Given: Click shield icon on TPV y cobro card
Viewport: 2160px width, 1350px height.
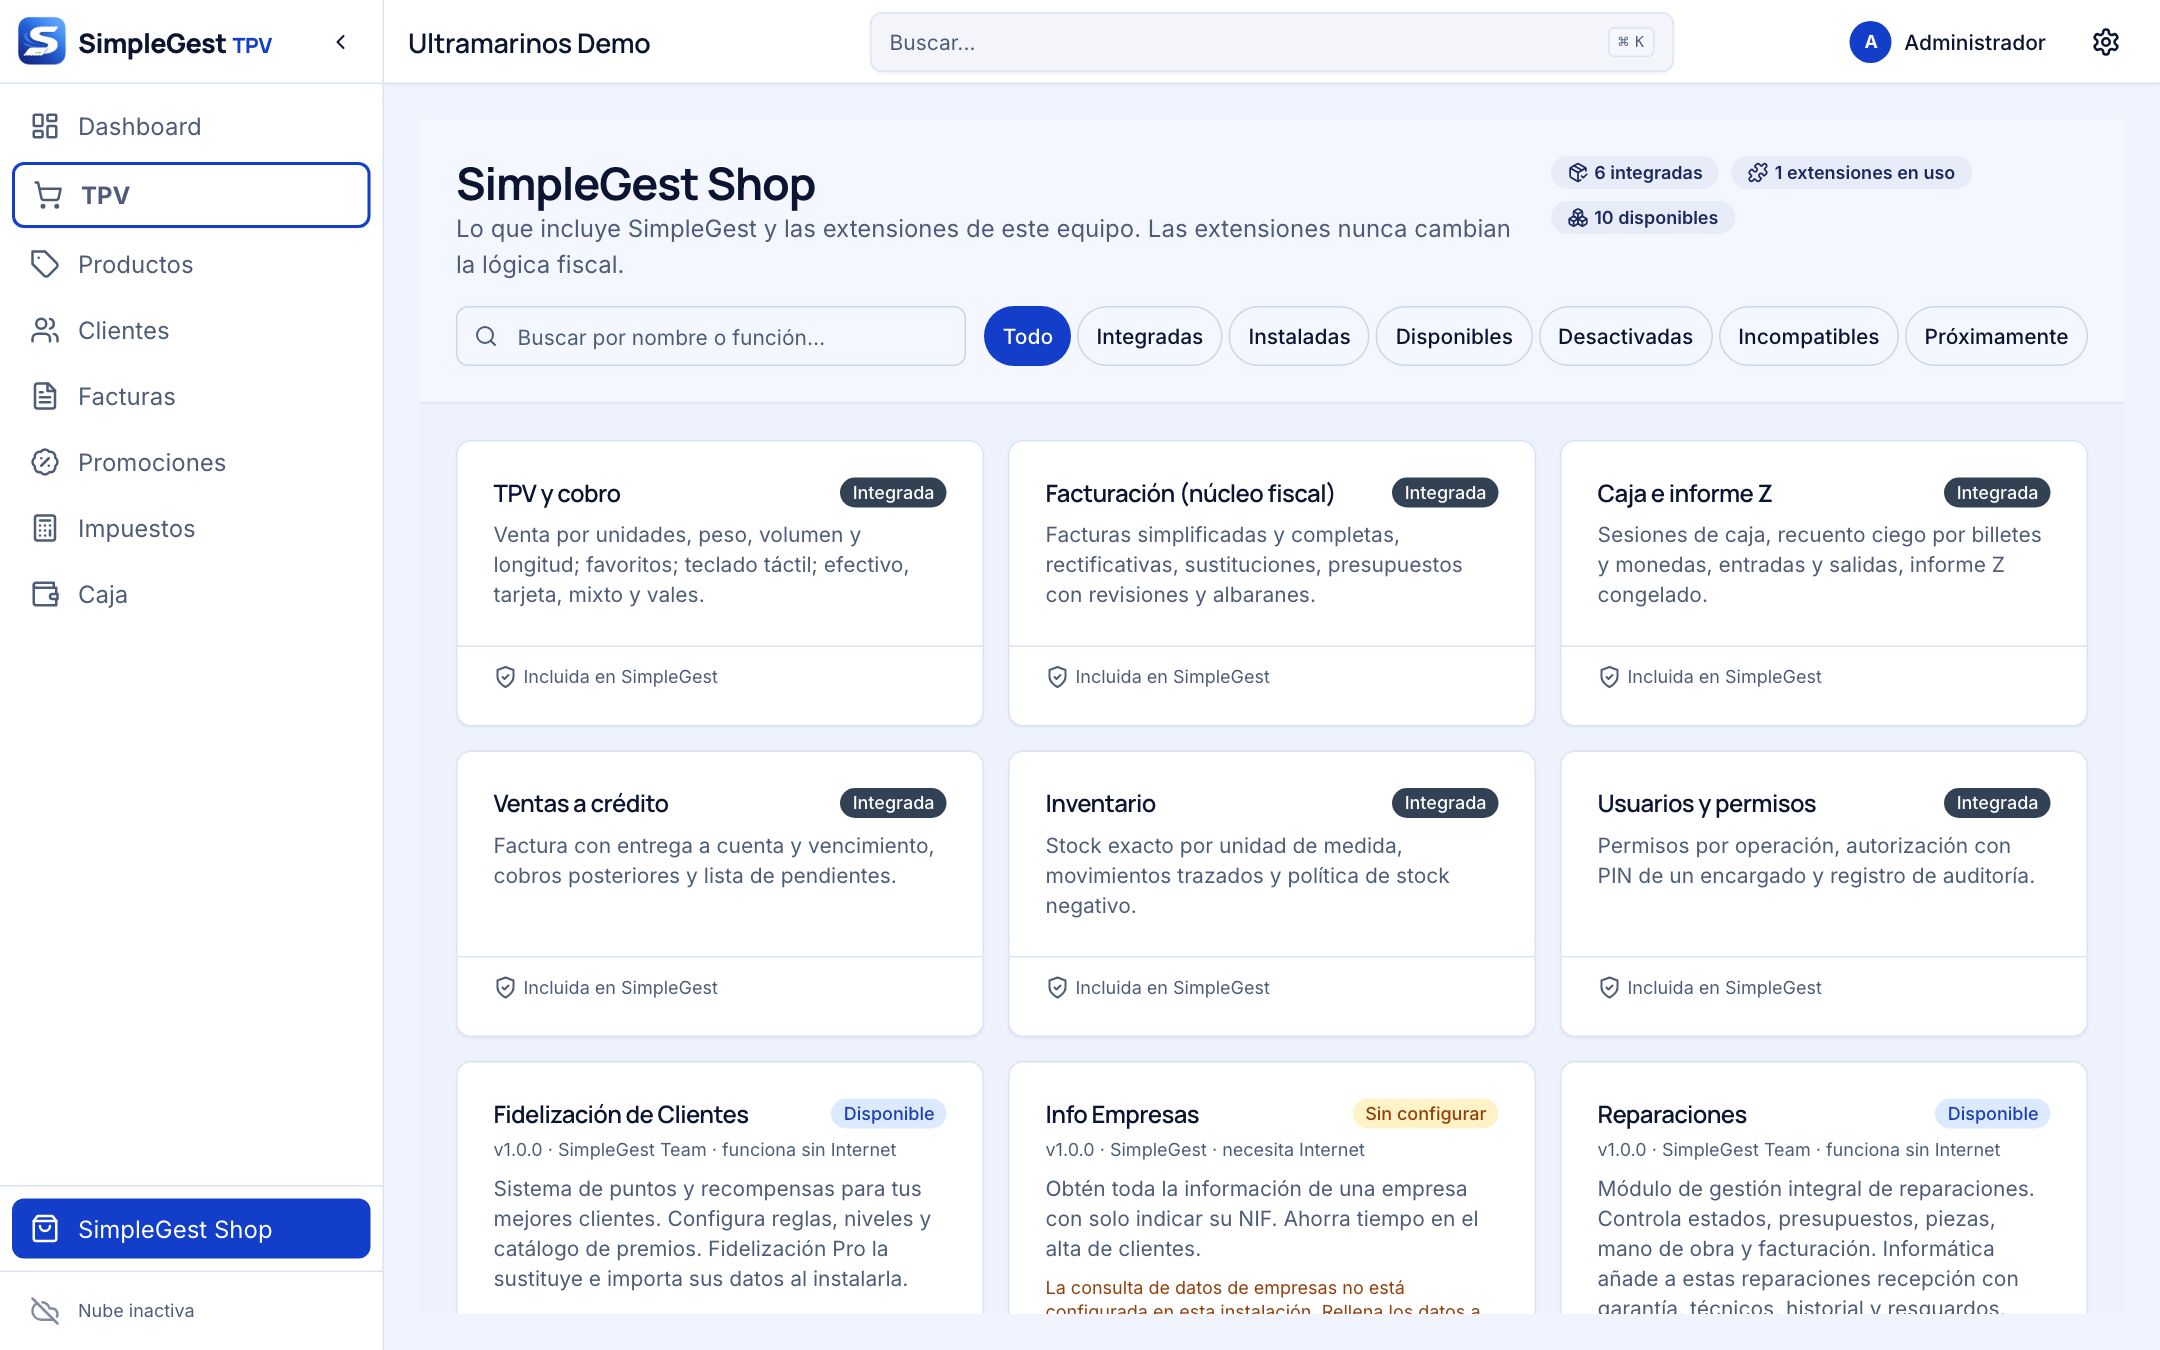Looking at the screenshot, I should pyautogui.click(x=505, y=677).
